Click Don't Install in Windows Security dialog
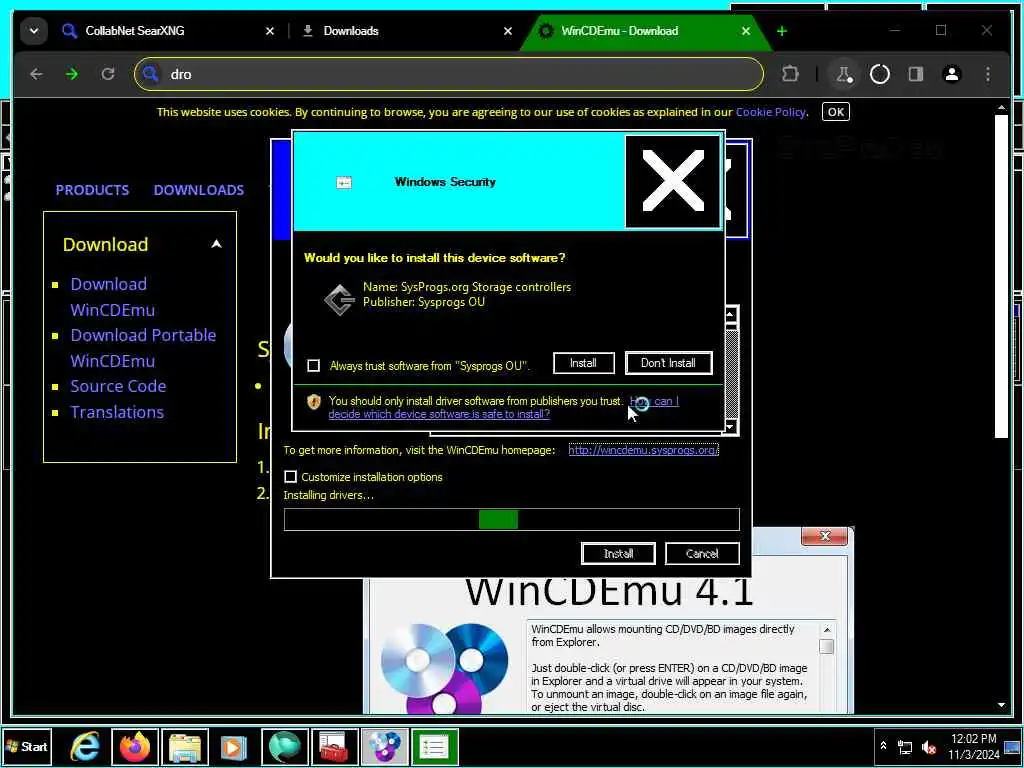This screenshot has height=768, width=1024. coord(668,363)
